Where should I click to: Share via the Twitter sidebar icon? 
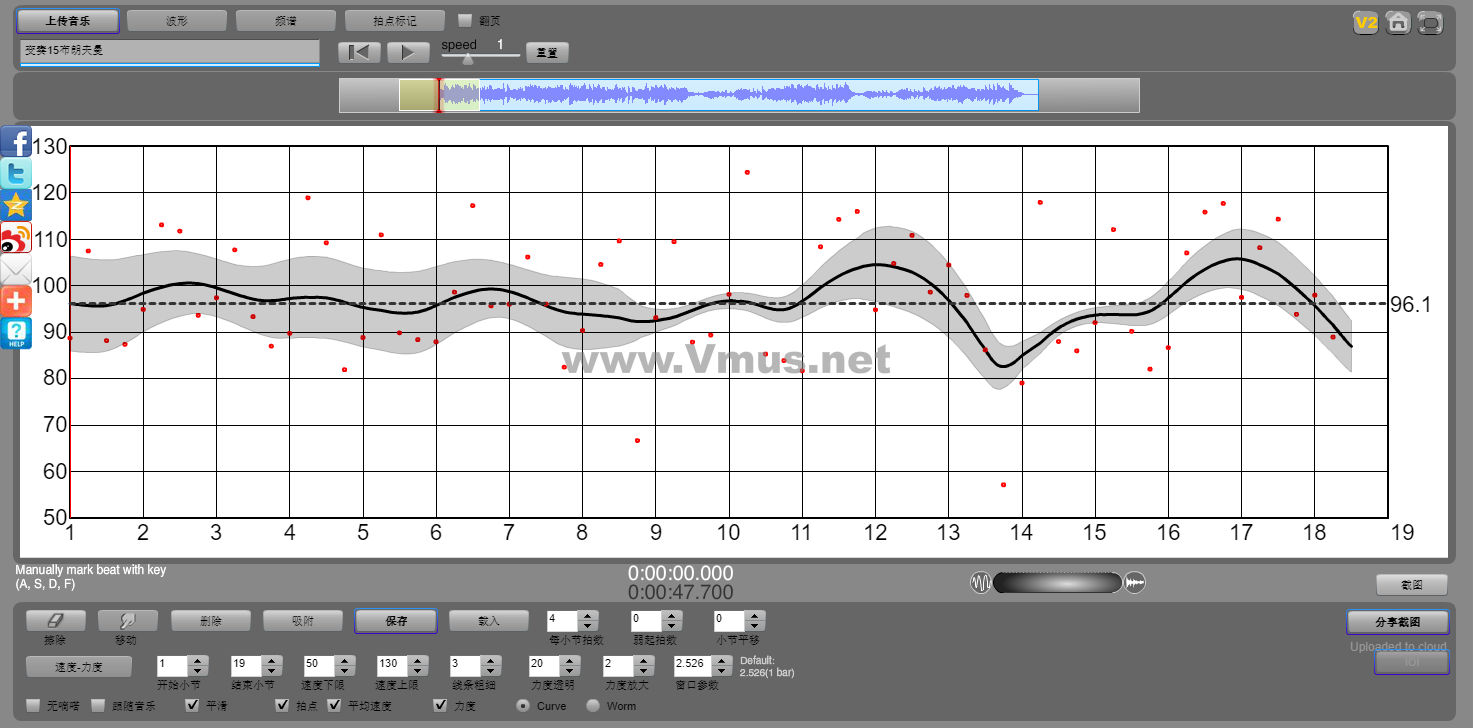(16, 174)
